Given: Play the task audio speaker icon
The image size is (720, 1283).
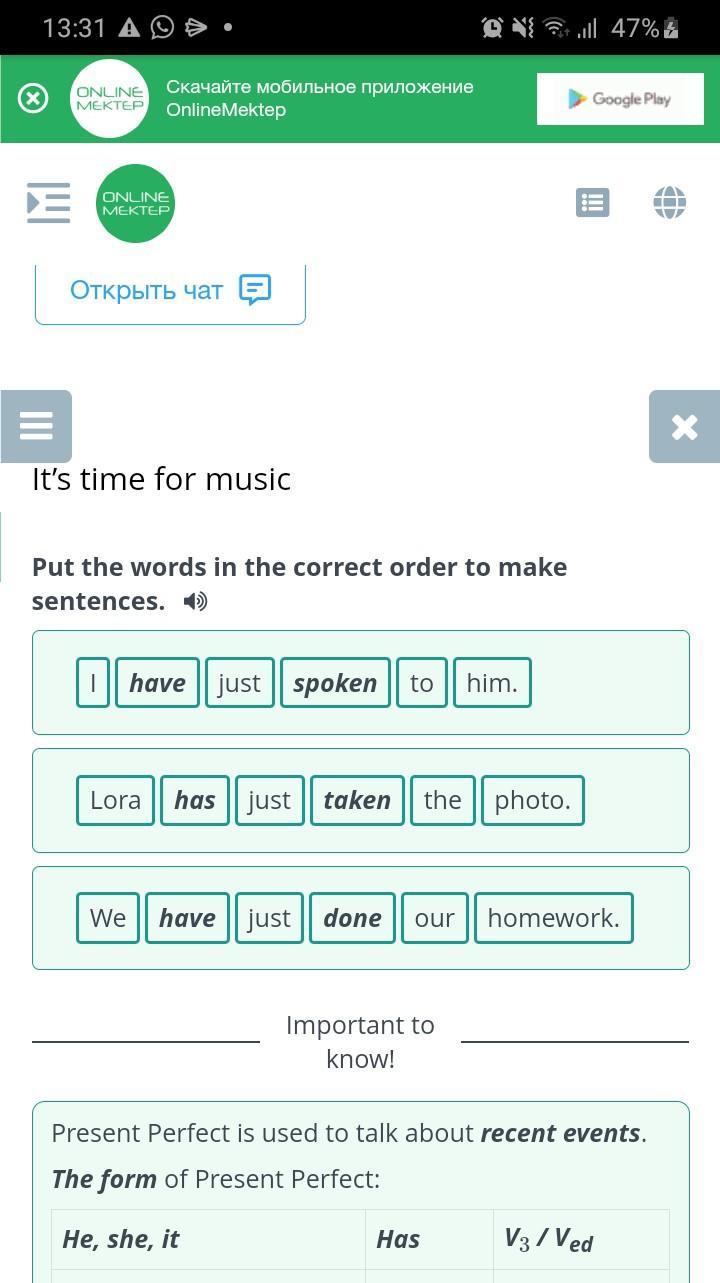Looking at the screenshot, I should [196, 601].
